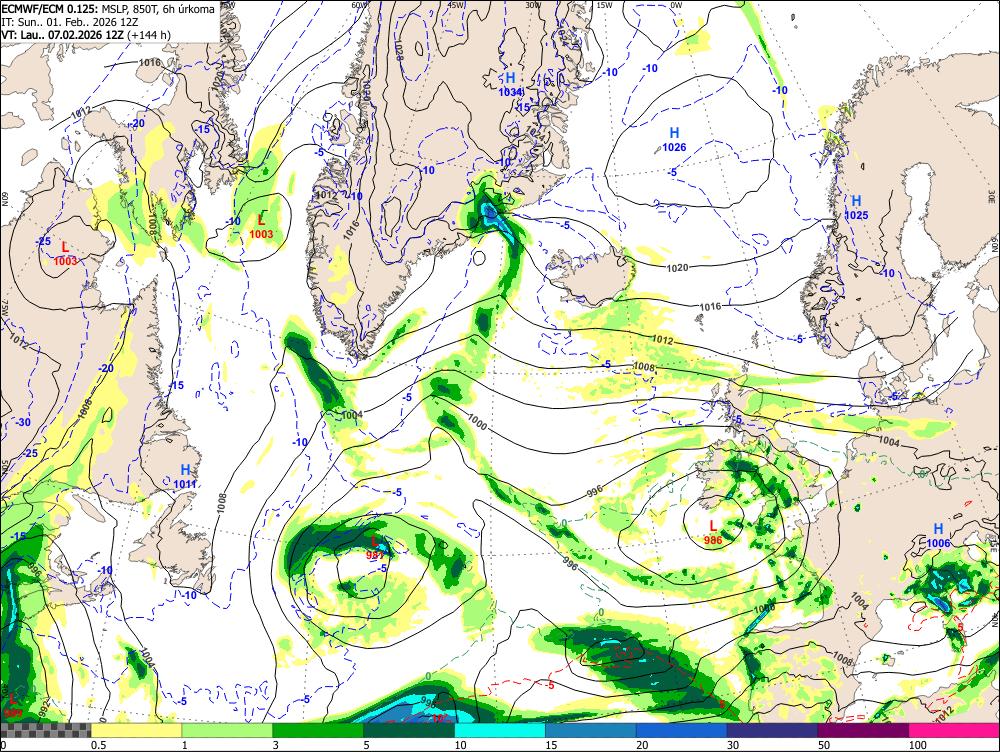Click the '-30' temperature contour label
Image resolution: width=1000 pixels, height=752 pixels.
[23, 422]
